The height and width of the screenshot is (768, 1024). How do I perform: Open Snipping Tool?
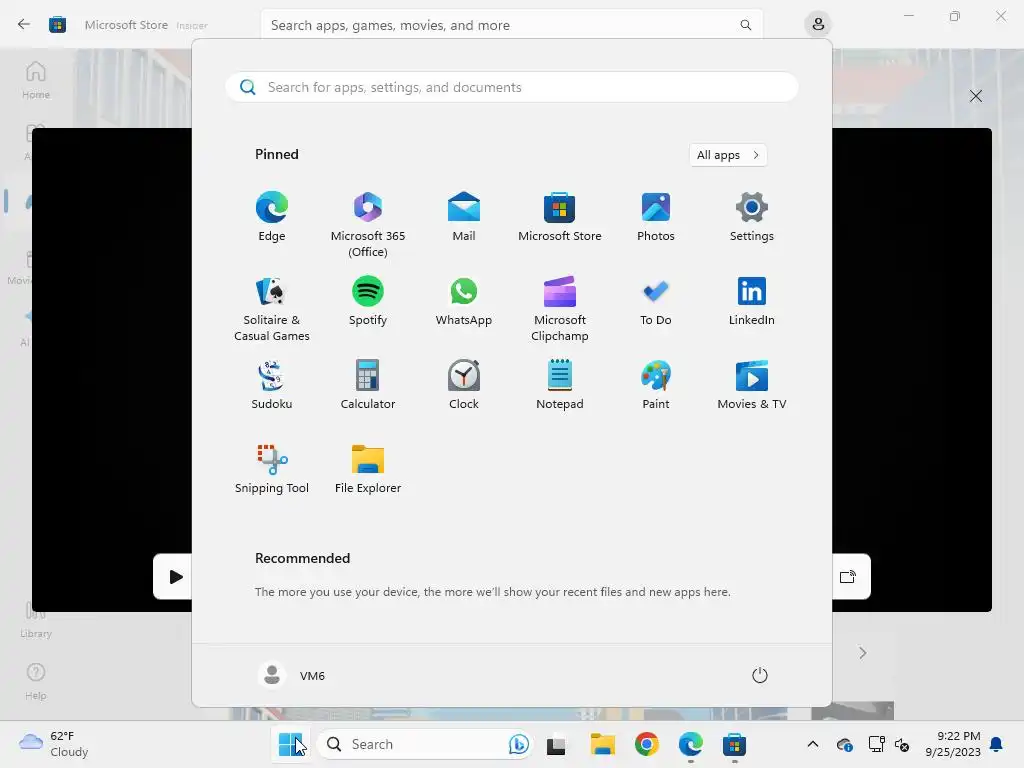click(272, 469)
